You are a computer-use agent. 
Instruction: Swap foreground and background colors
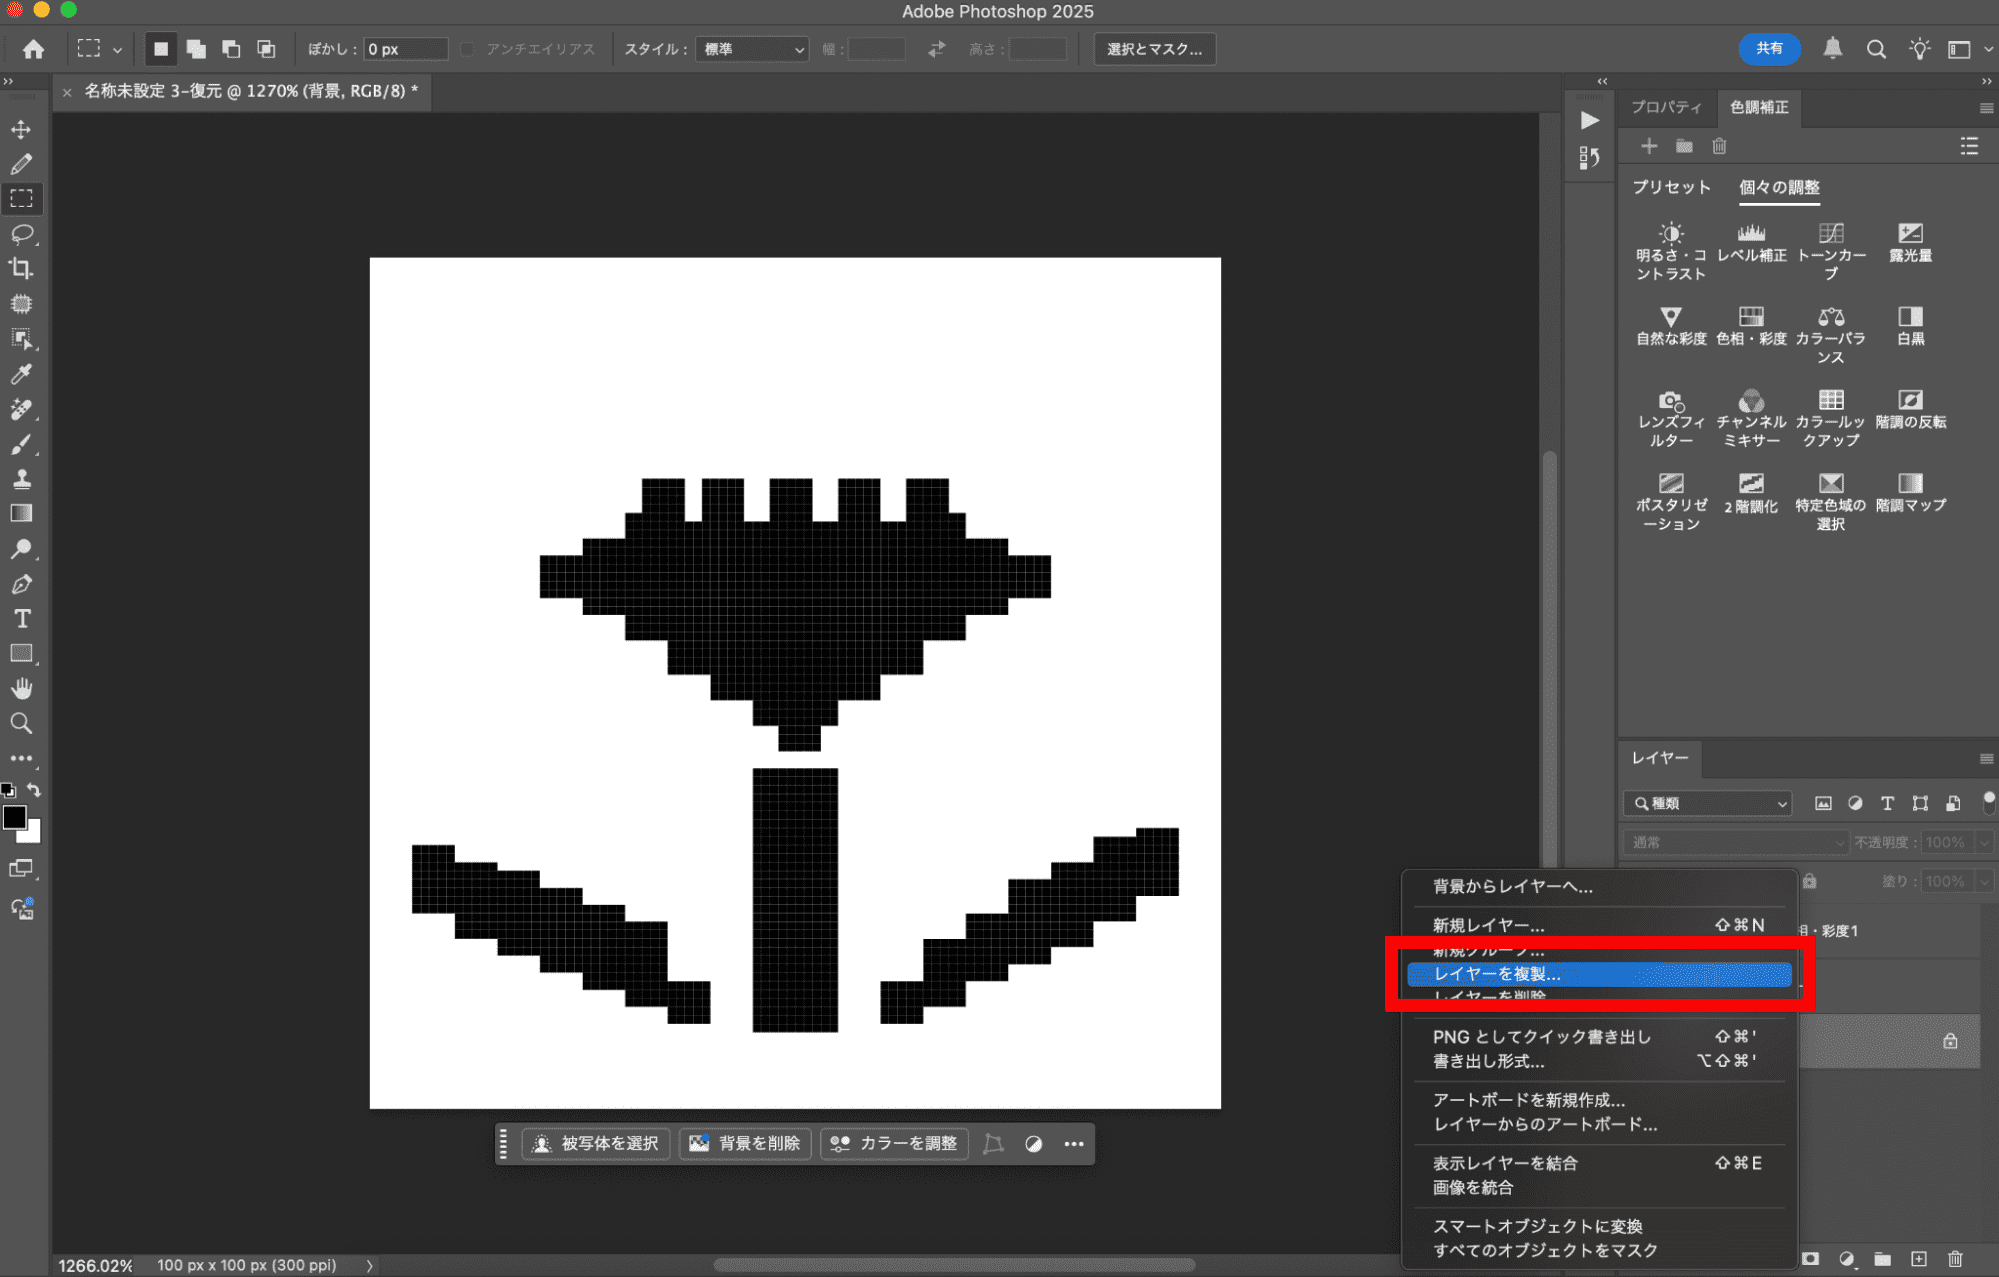click(35, 790)
